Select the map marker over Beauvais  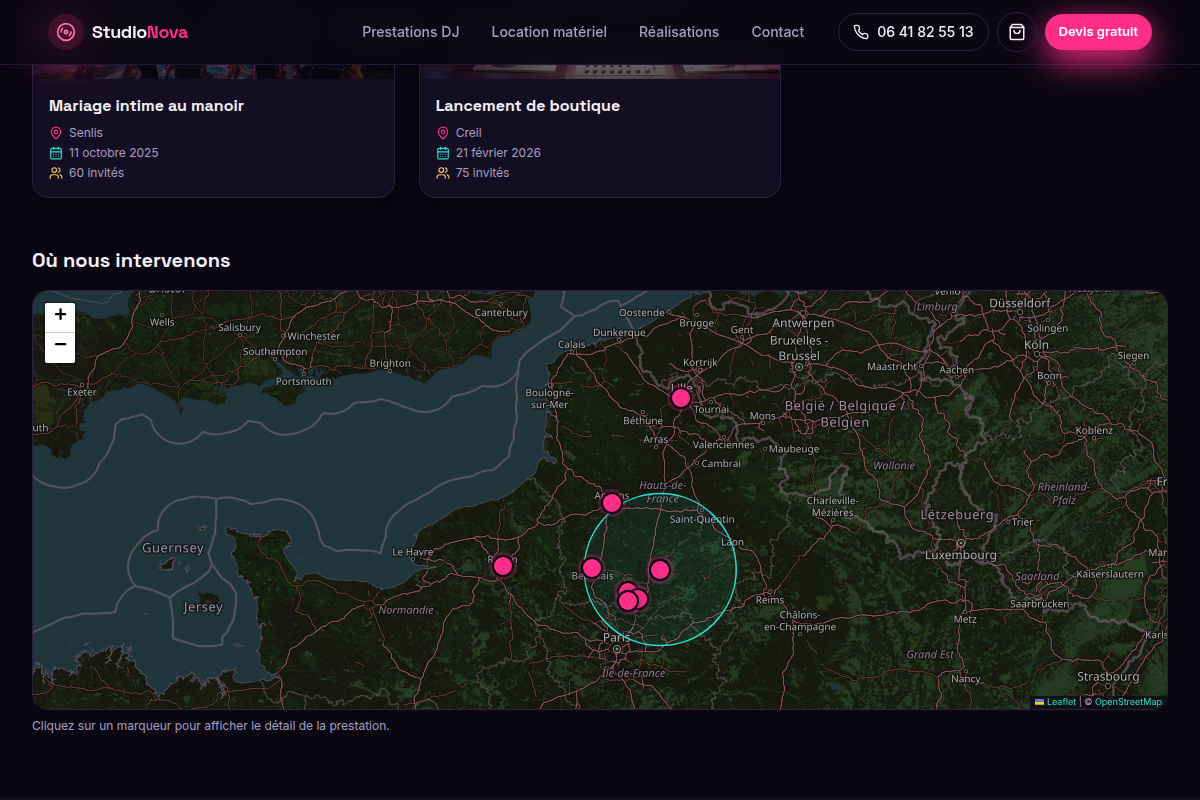coord(592,568)
